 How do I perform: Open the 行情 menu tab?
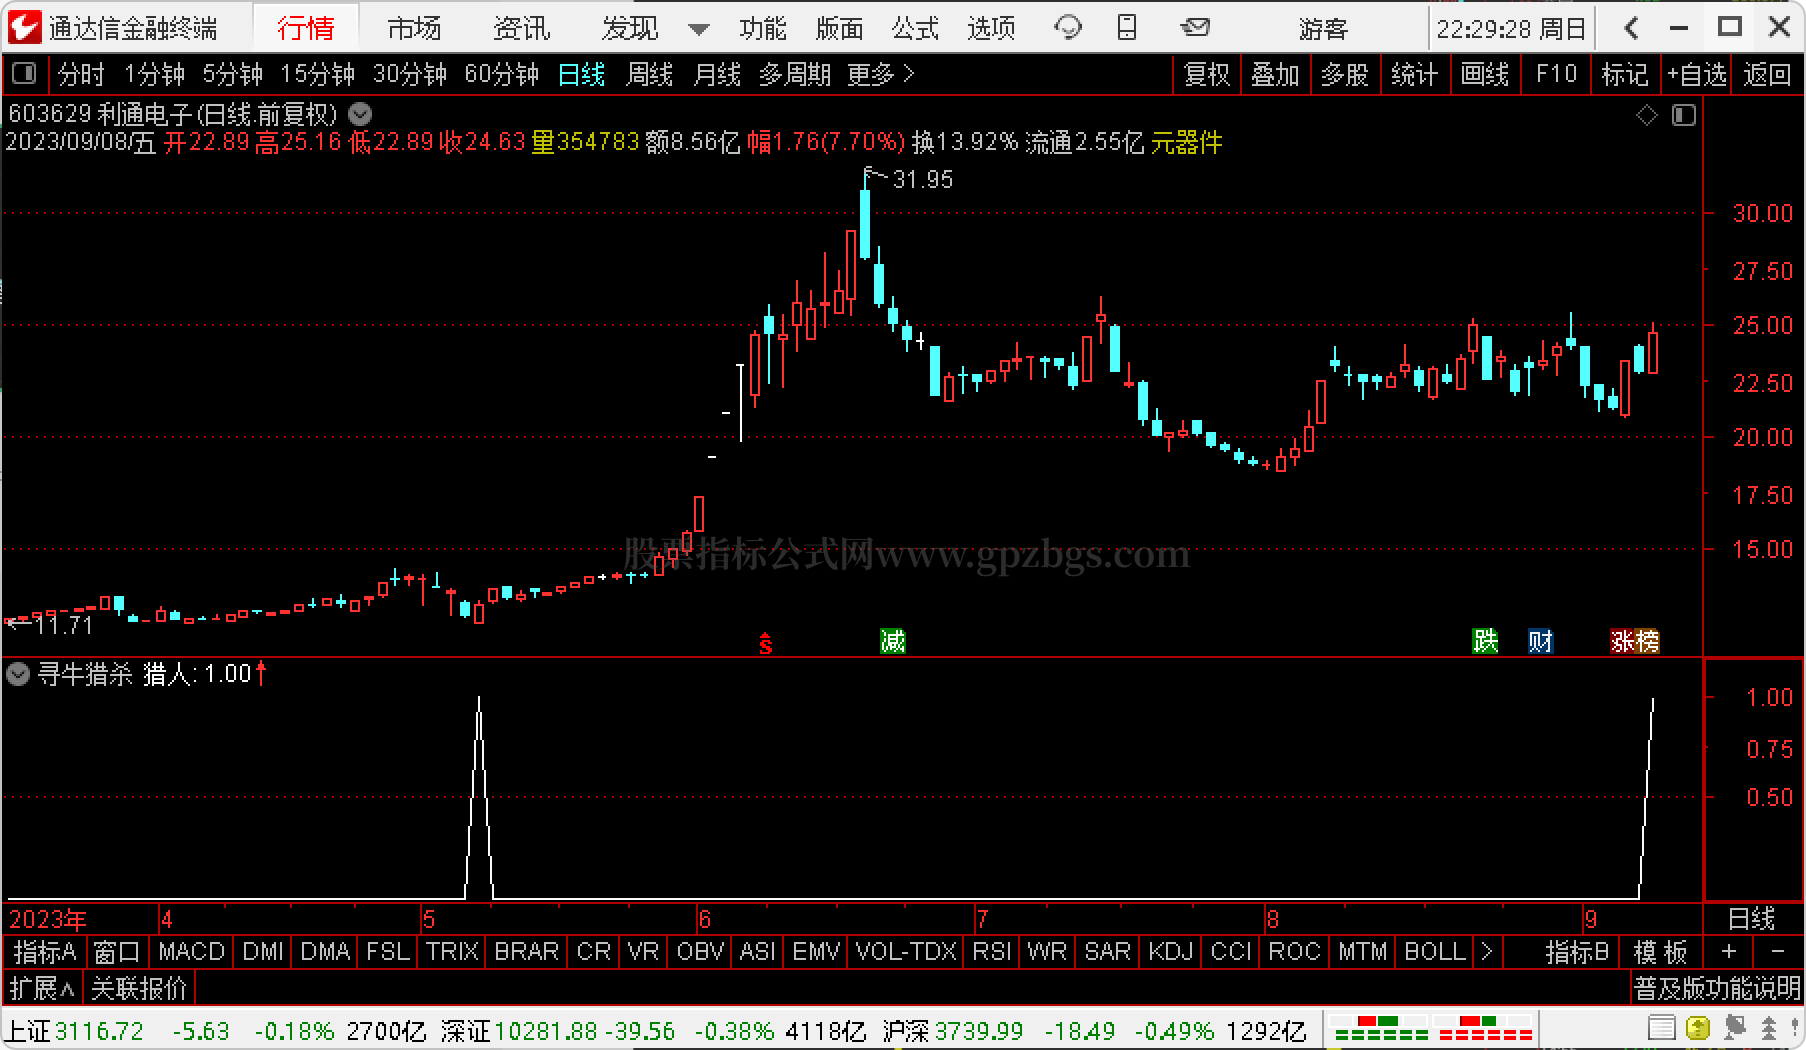(x=305, y=28)
